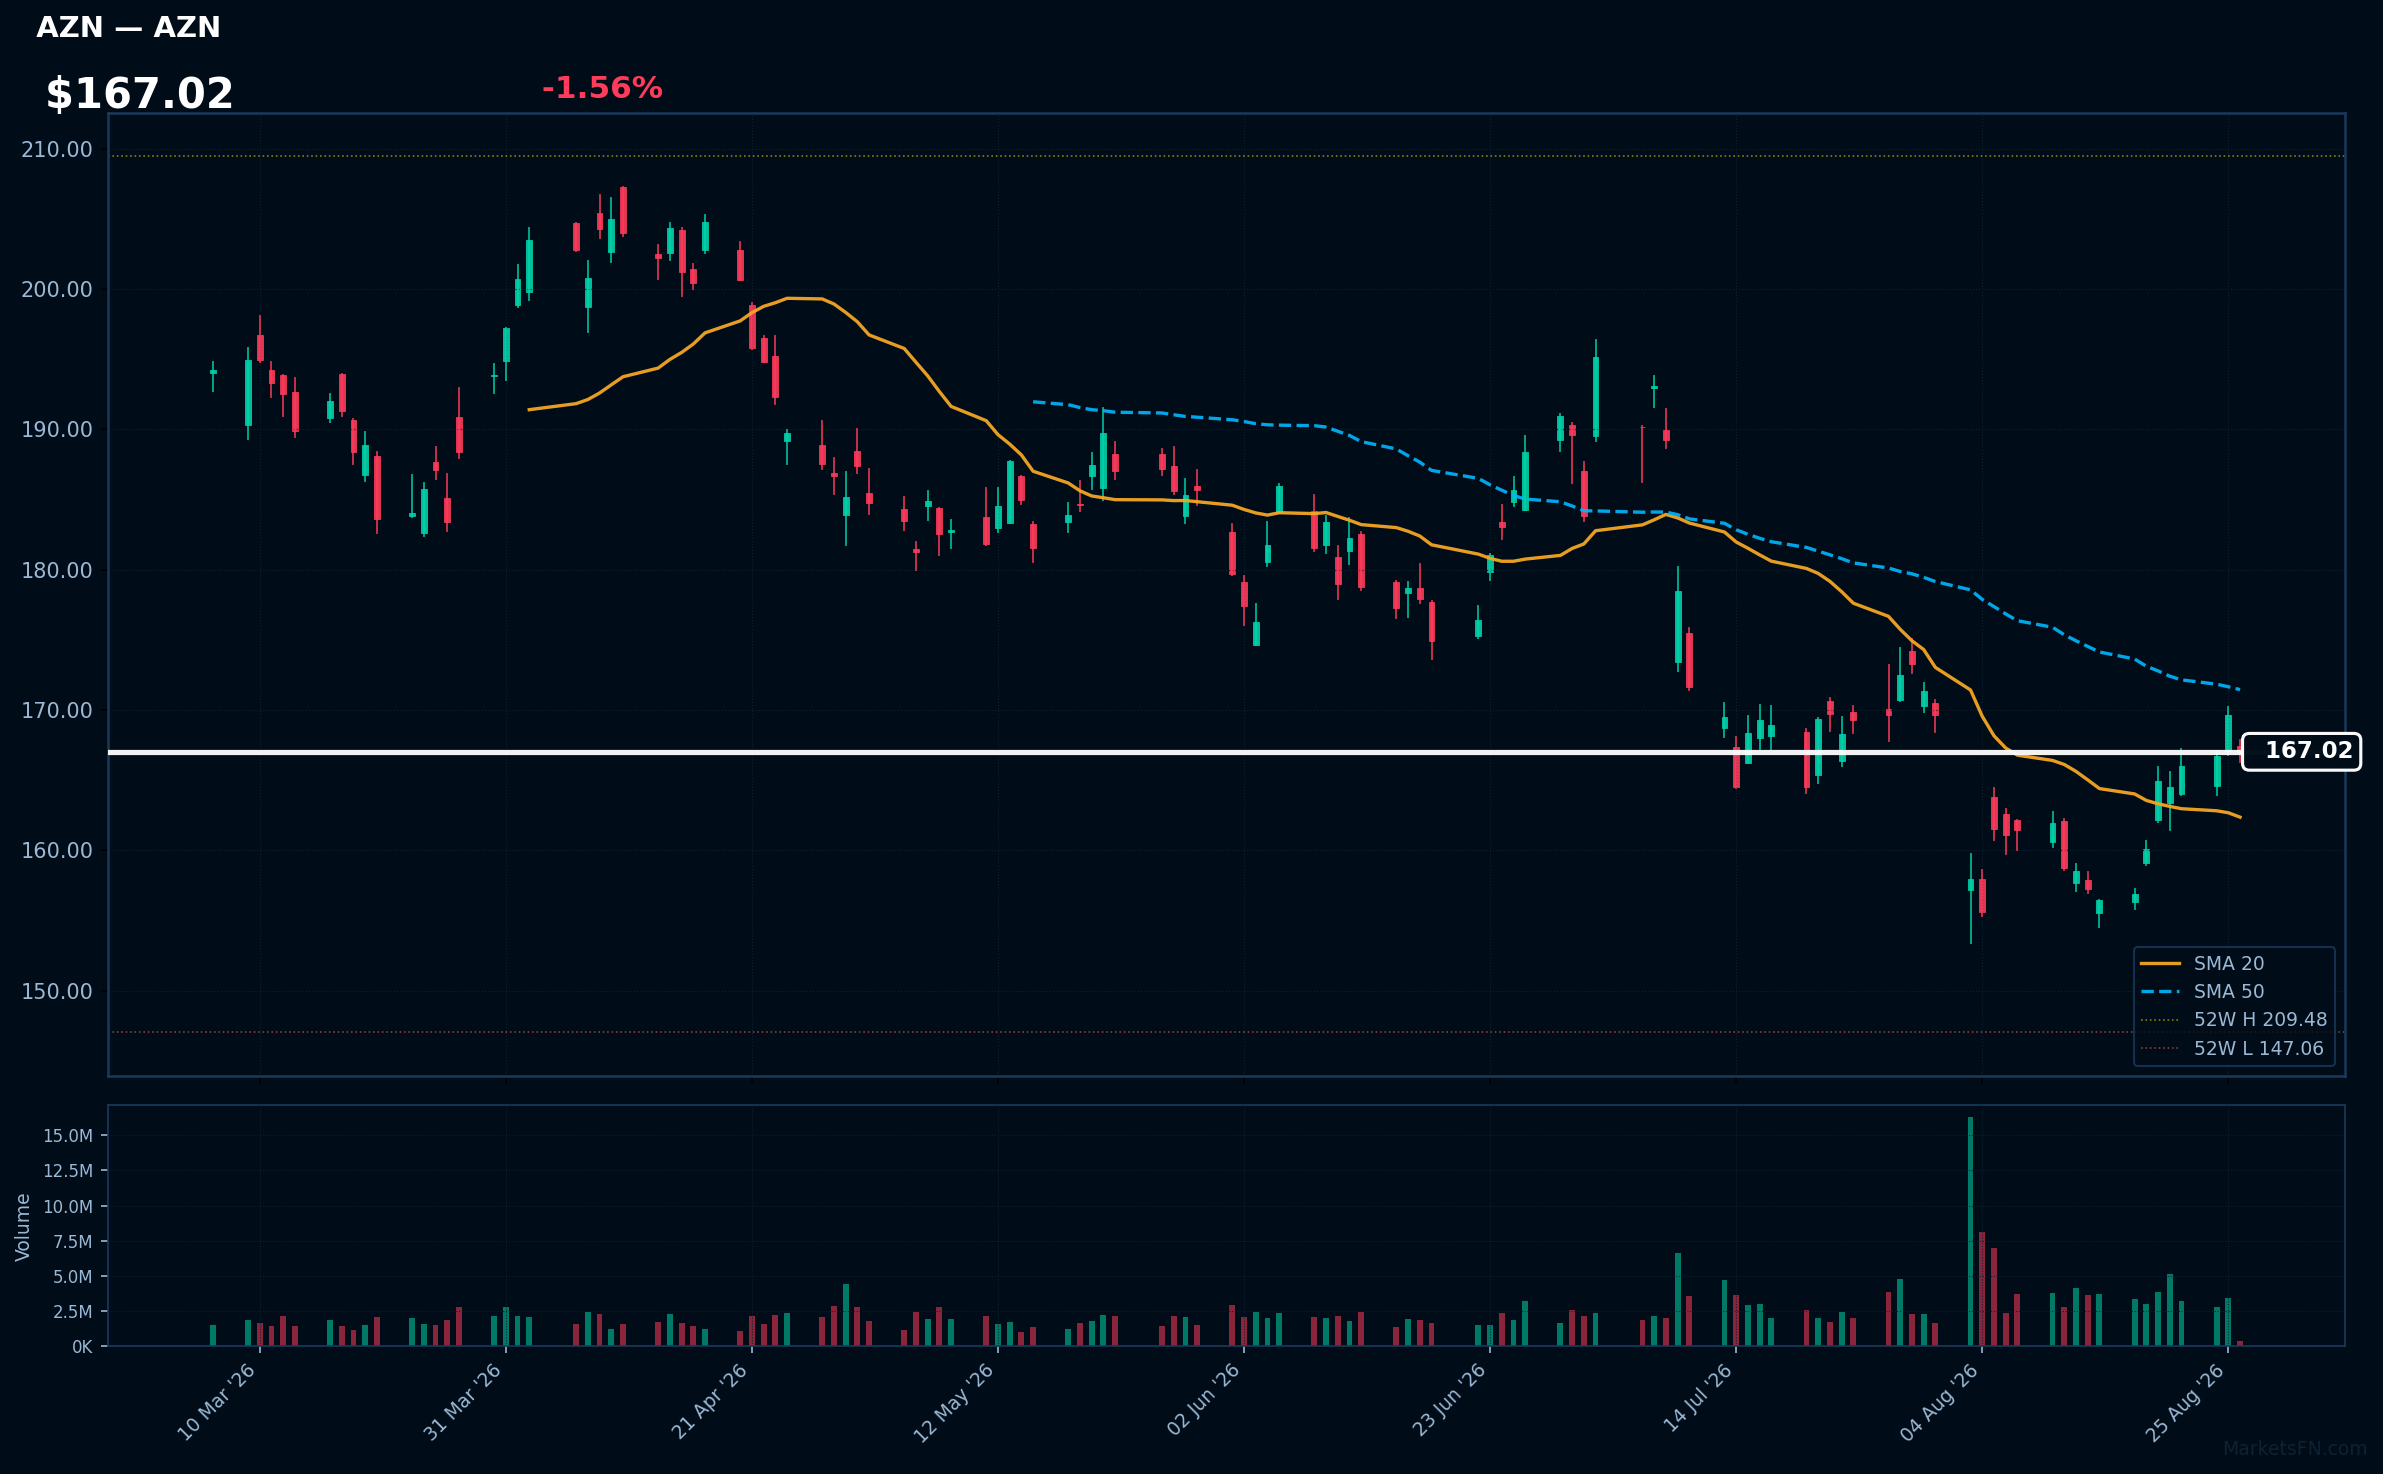Image resolution: width=2383 pixels, height=1474 pixels.
Task: Click the "5.0M" volume axis label
Action: (73, 1277)
